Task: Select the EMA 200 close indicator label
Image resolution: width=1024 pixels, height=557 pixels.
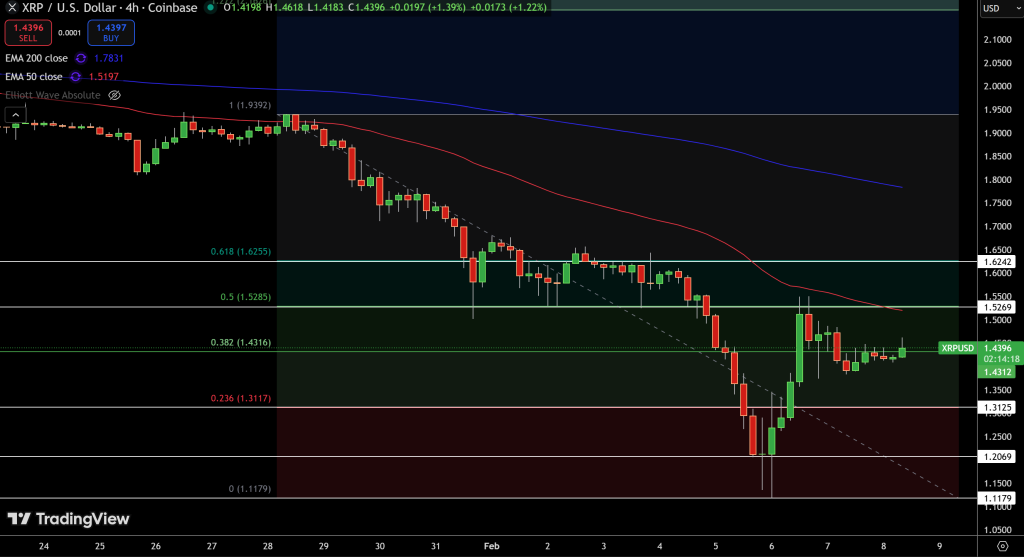Action: [37, 58]
